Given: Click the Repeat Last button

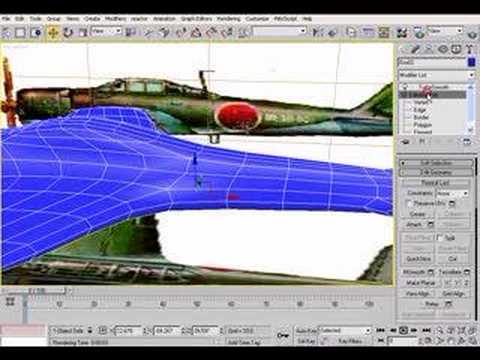Looking at the screenshot, I should pyautogui.click(x=435, y=183).
